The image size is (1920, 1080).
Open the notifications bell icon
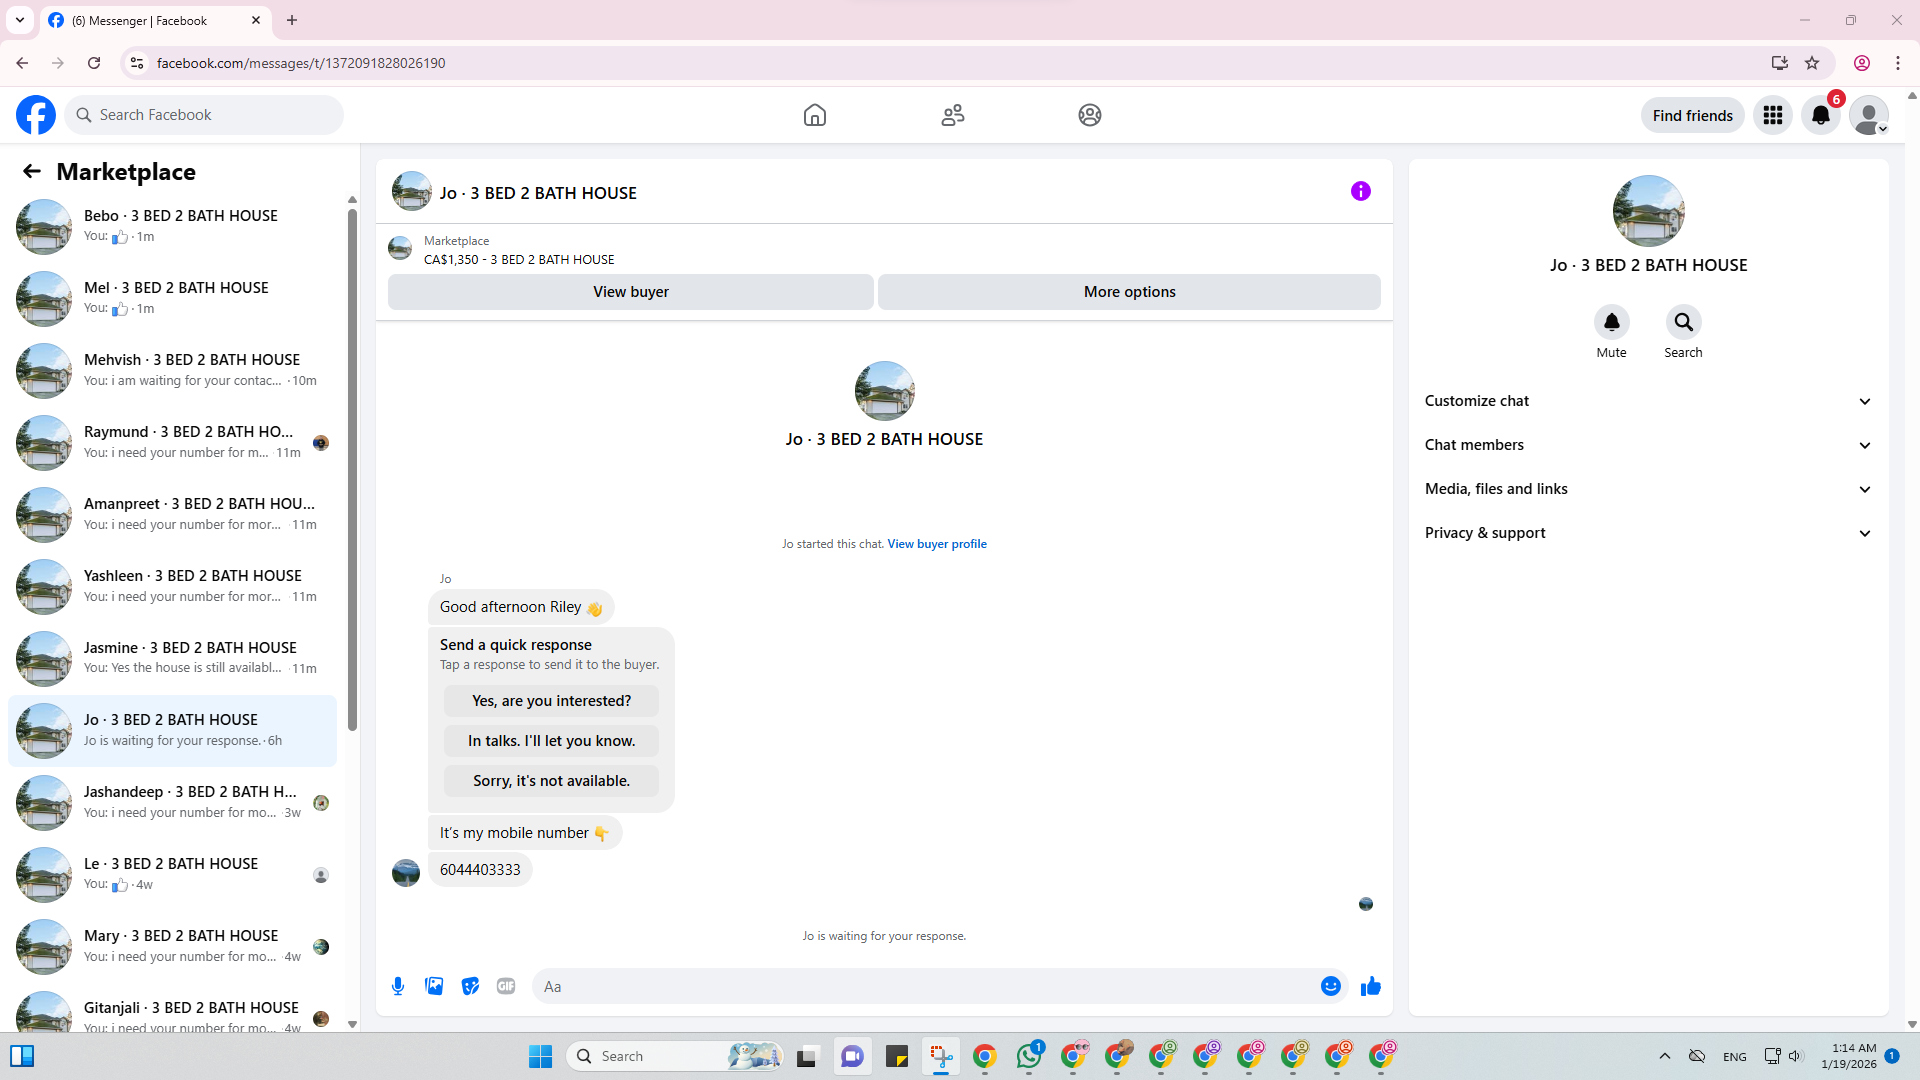coord(1821,115)
